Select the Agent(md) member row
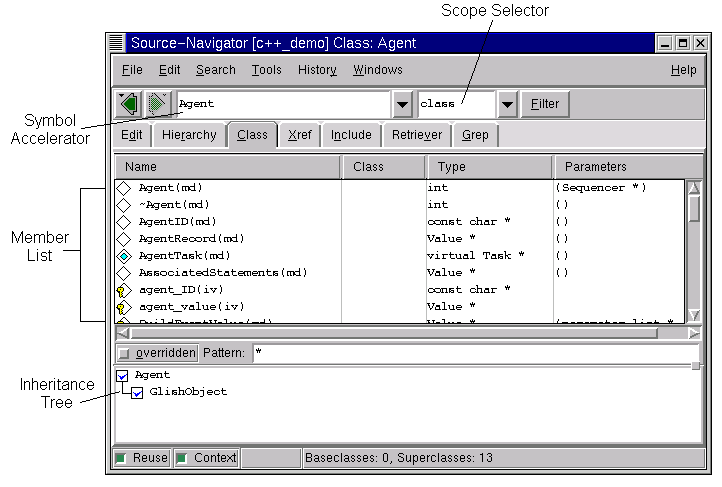This screenshot has height=487, width=722. coord(400,188)
